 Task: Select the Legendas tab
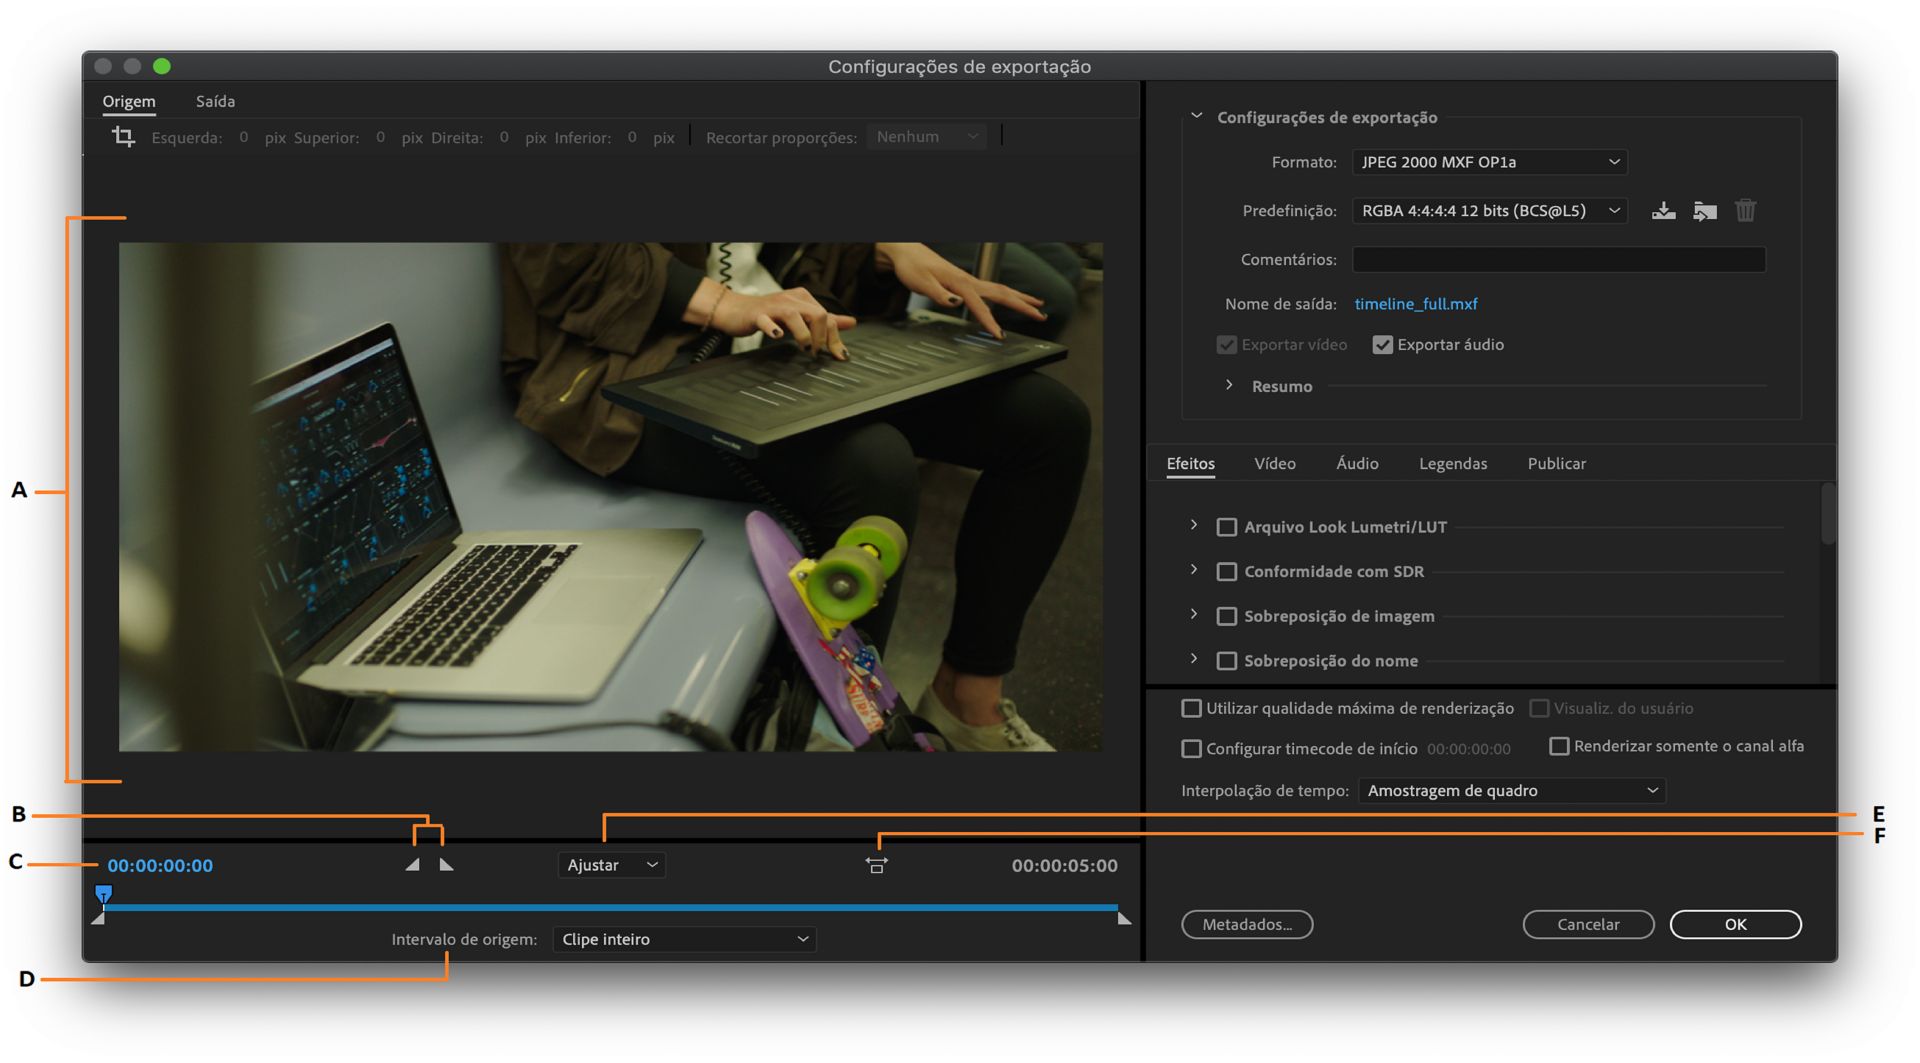click(x=1452, y=463)
